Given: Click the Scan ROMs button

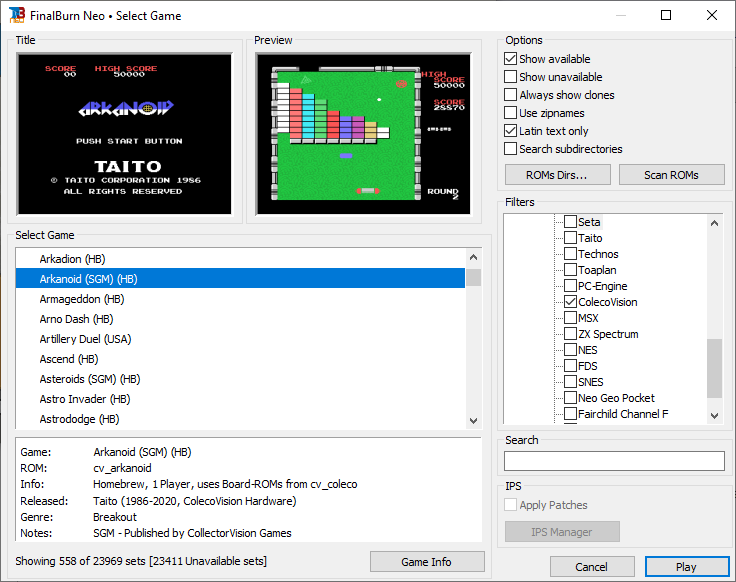Looking at the screenshot, I should (x=671, y=175).
